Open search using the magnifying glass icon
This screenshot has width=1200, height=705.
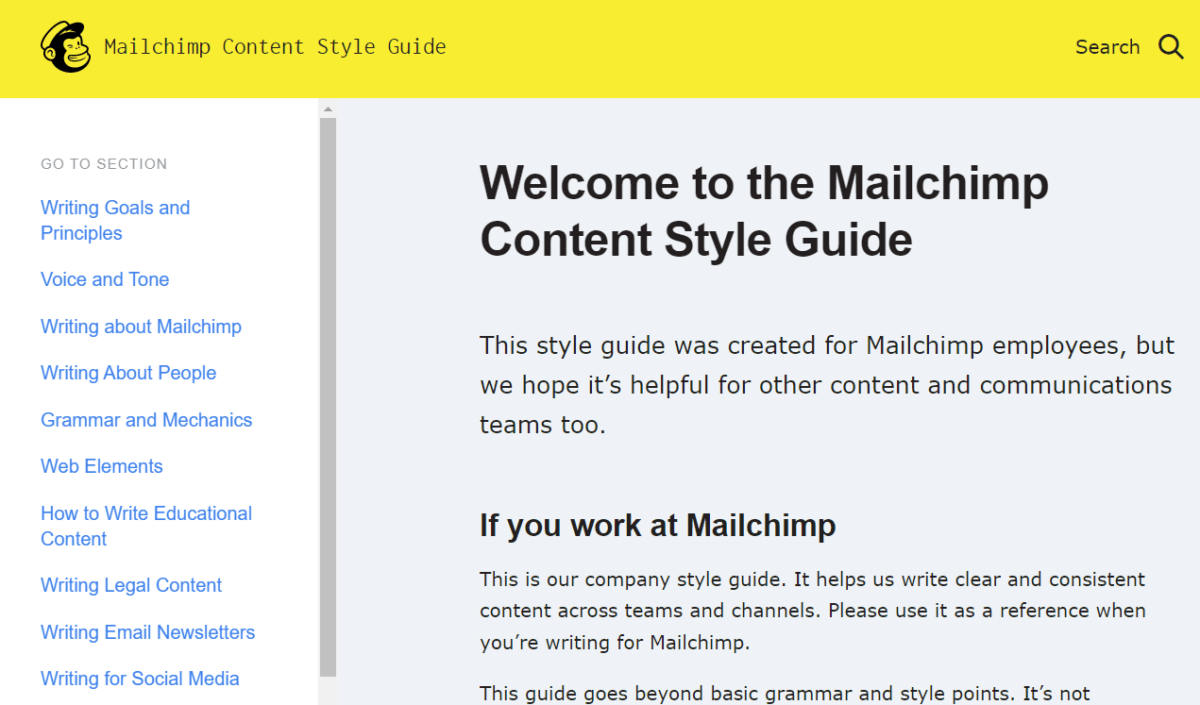[1170, 46]
